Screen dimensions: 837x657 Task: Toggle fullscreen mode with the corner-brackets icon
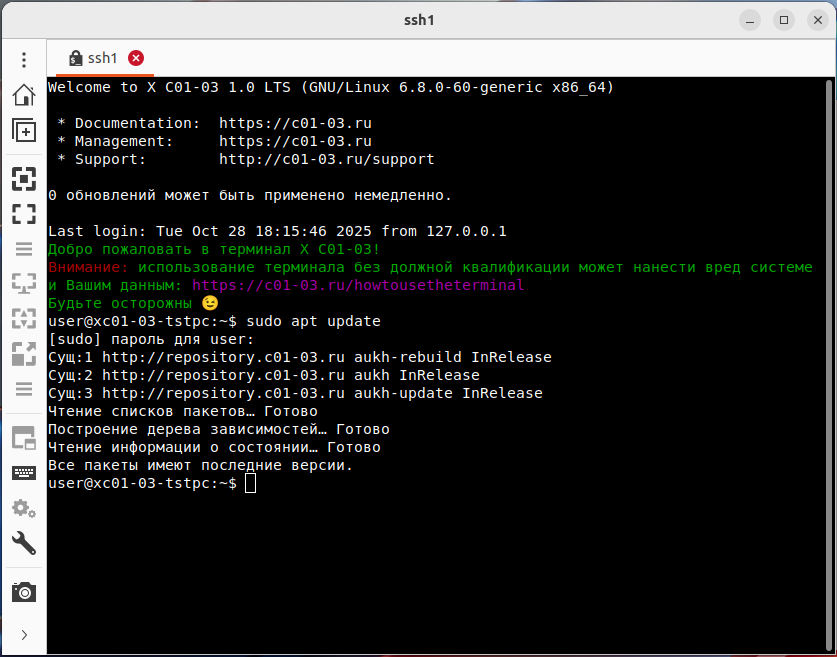[x=23, y=214]
